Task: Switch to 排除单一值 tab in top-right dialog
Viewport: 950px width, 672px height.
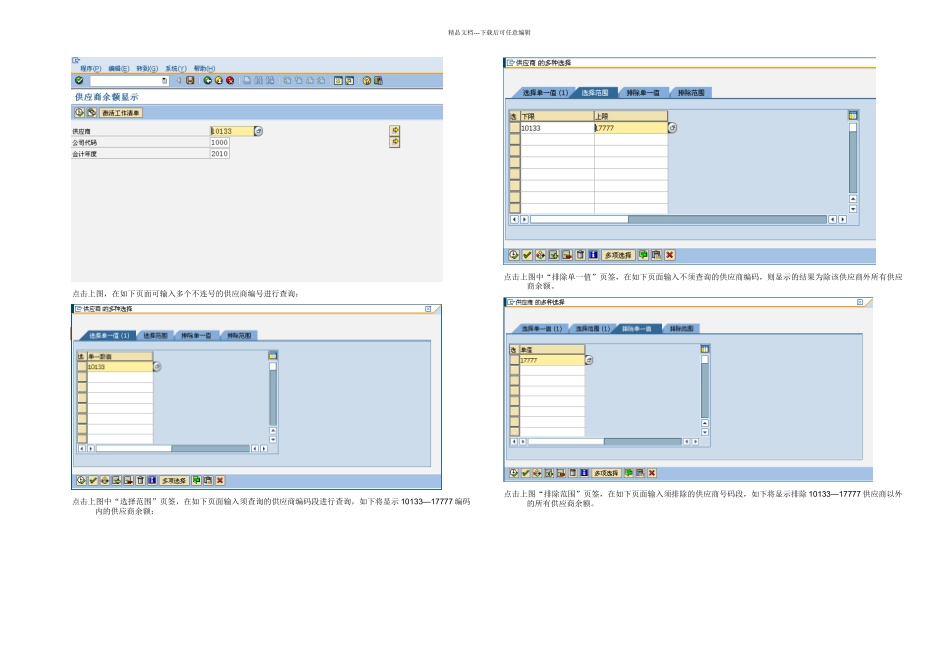Action: [642, 93]
